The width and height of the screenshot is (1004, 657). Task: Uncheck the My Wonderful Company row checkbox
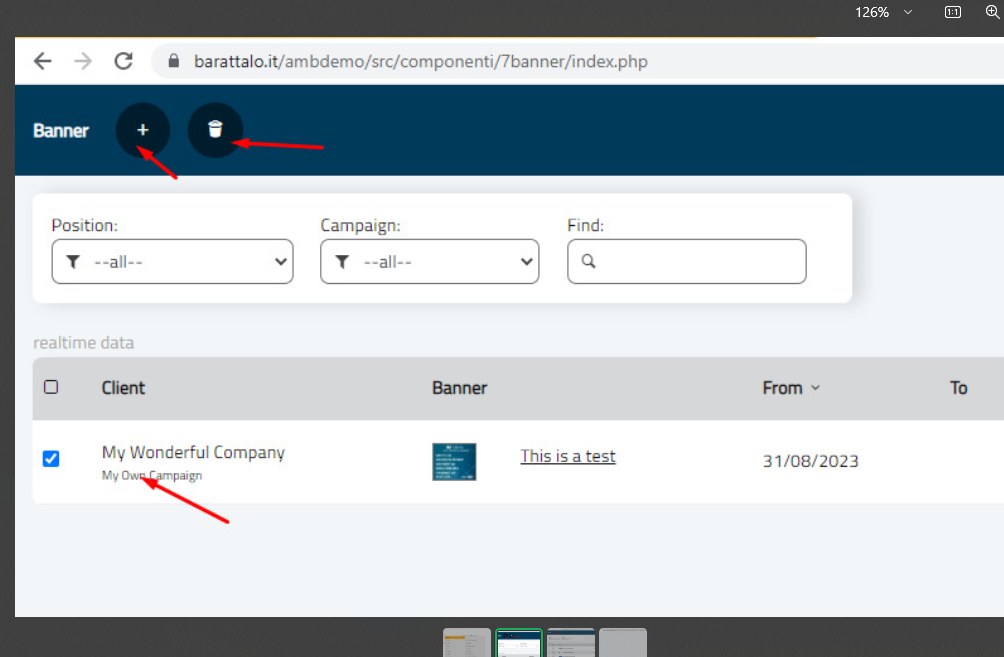pyautogui.click(x=51, y=458)
